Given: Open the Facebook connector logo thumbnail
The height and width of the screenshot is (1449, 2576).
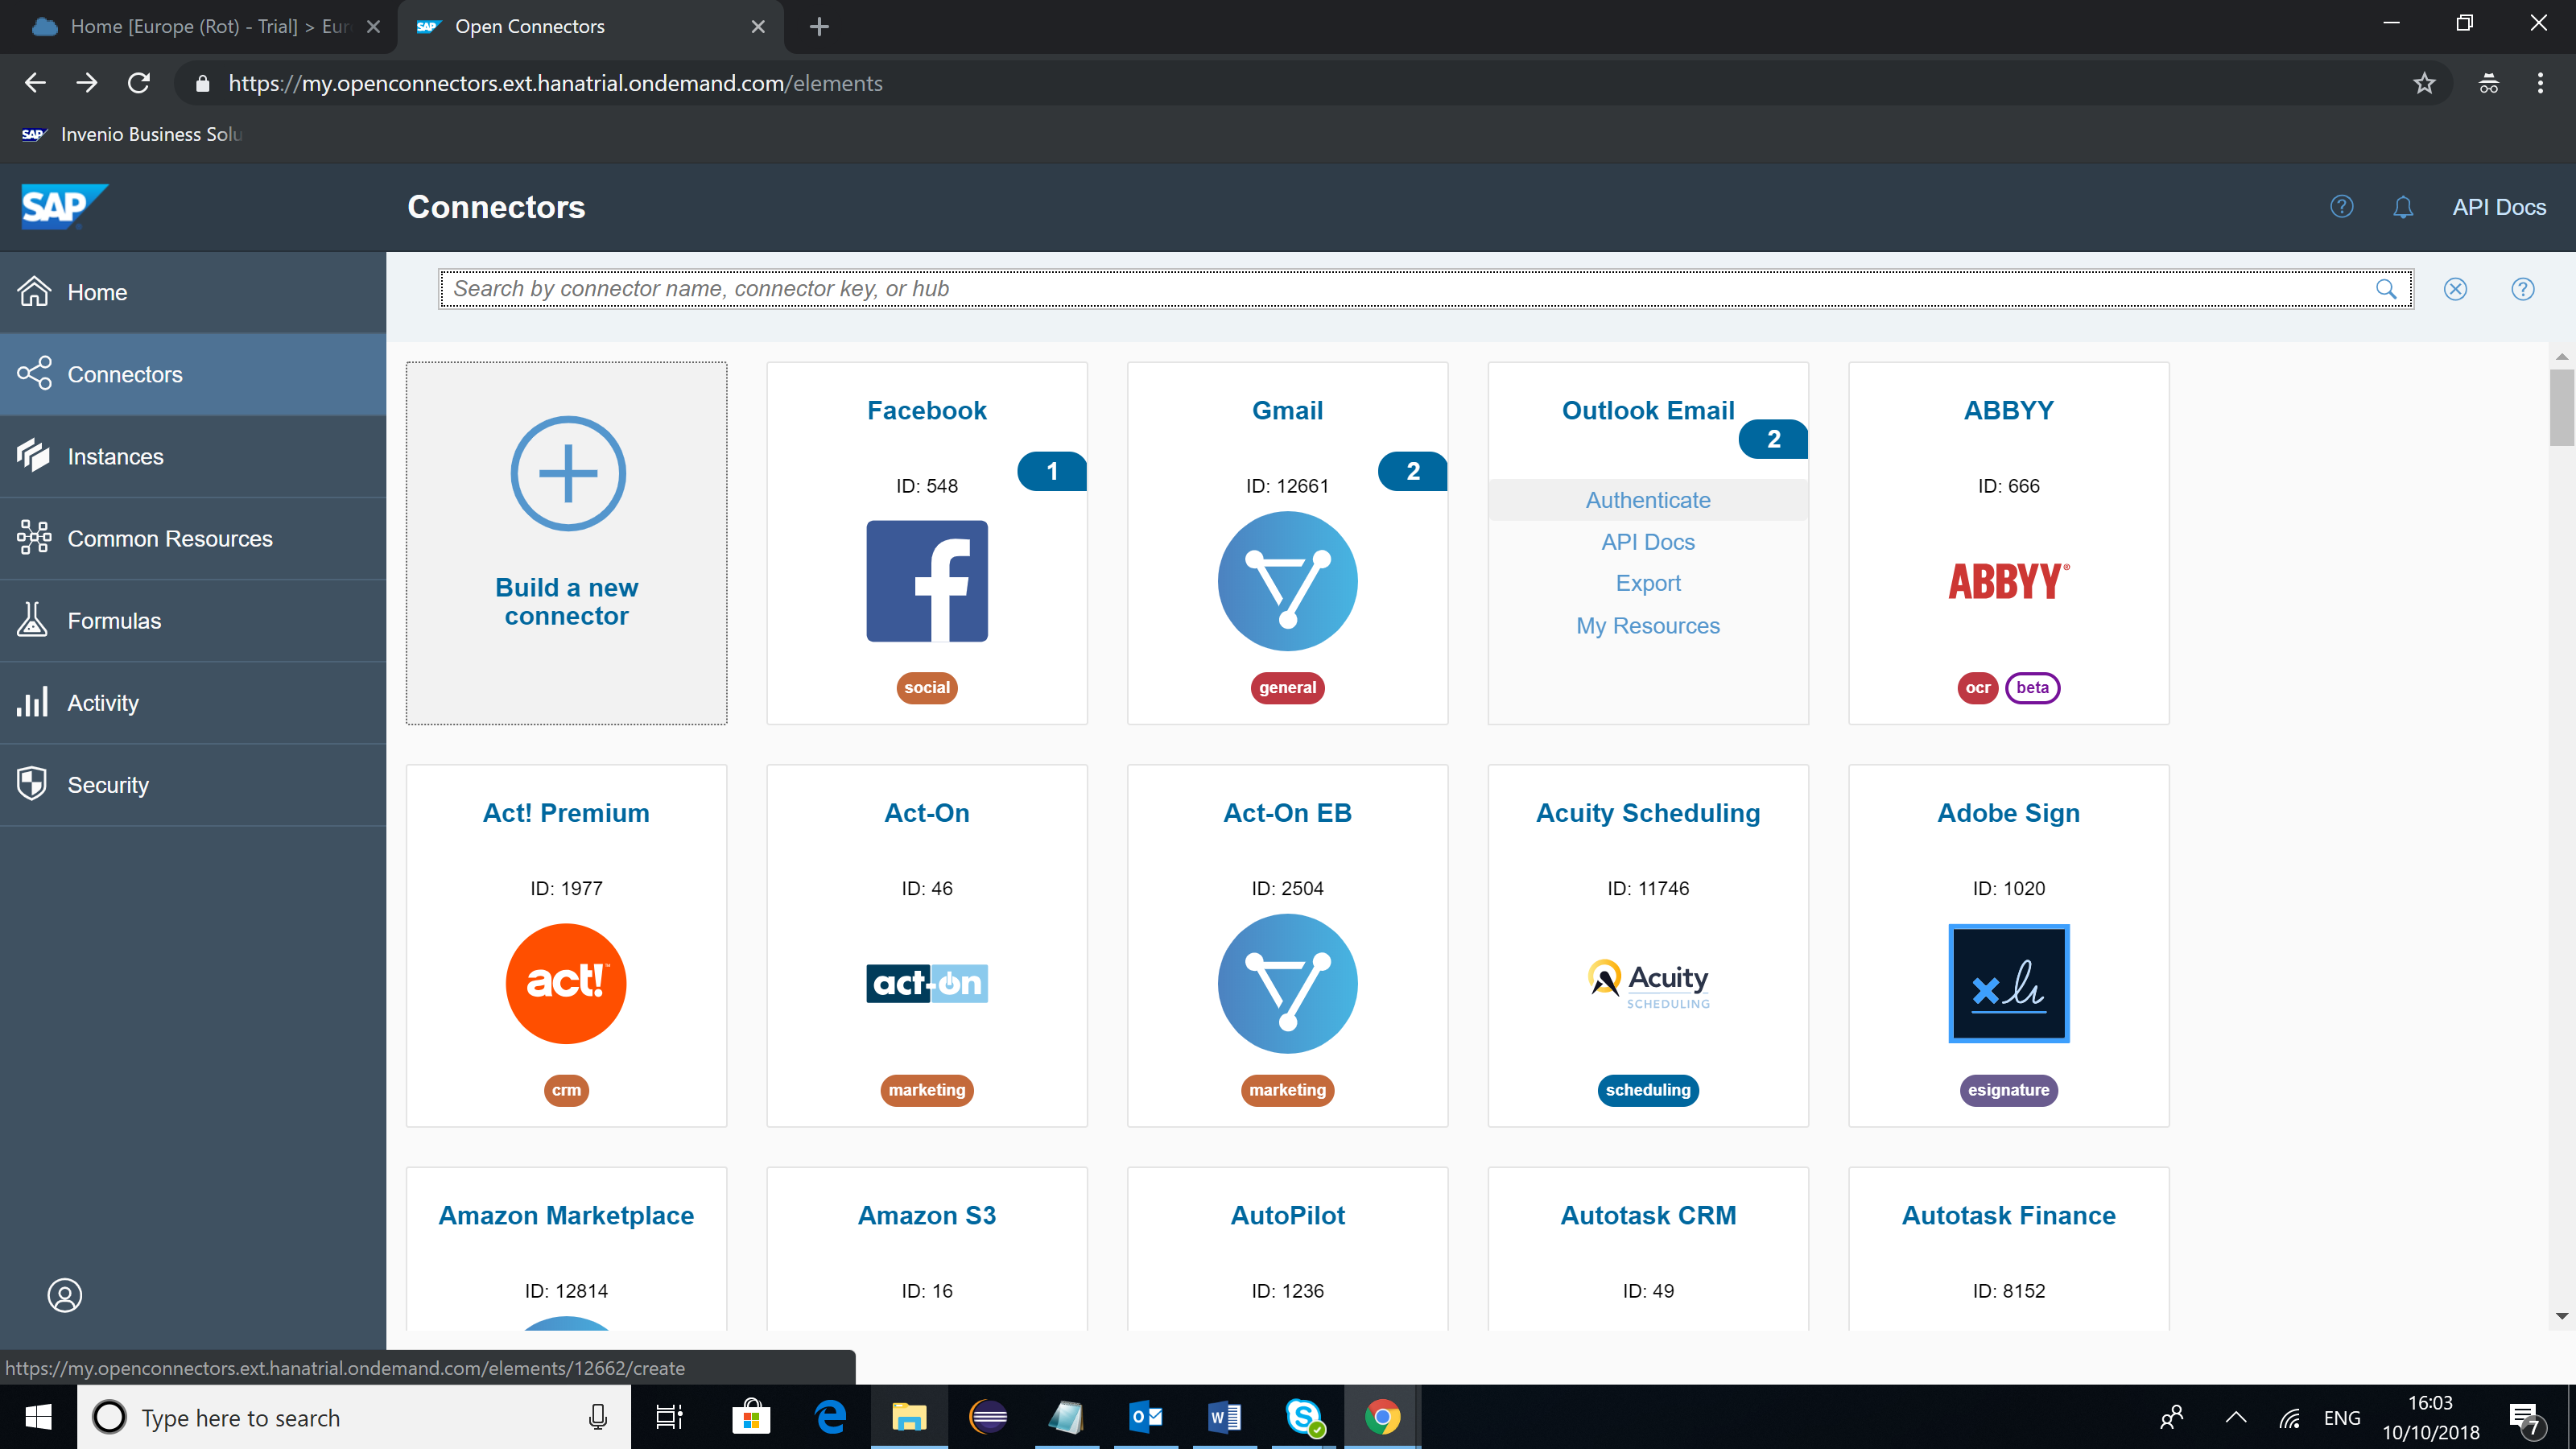Looking at the screenshot, I should (926, 581).
